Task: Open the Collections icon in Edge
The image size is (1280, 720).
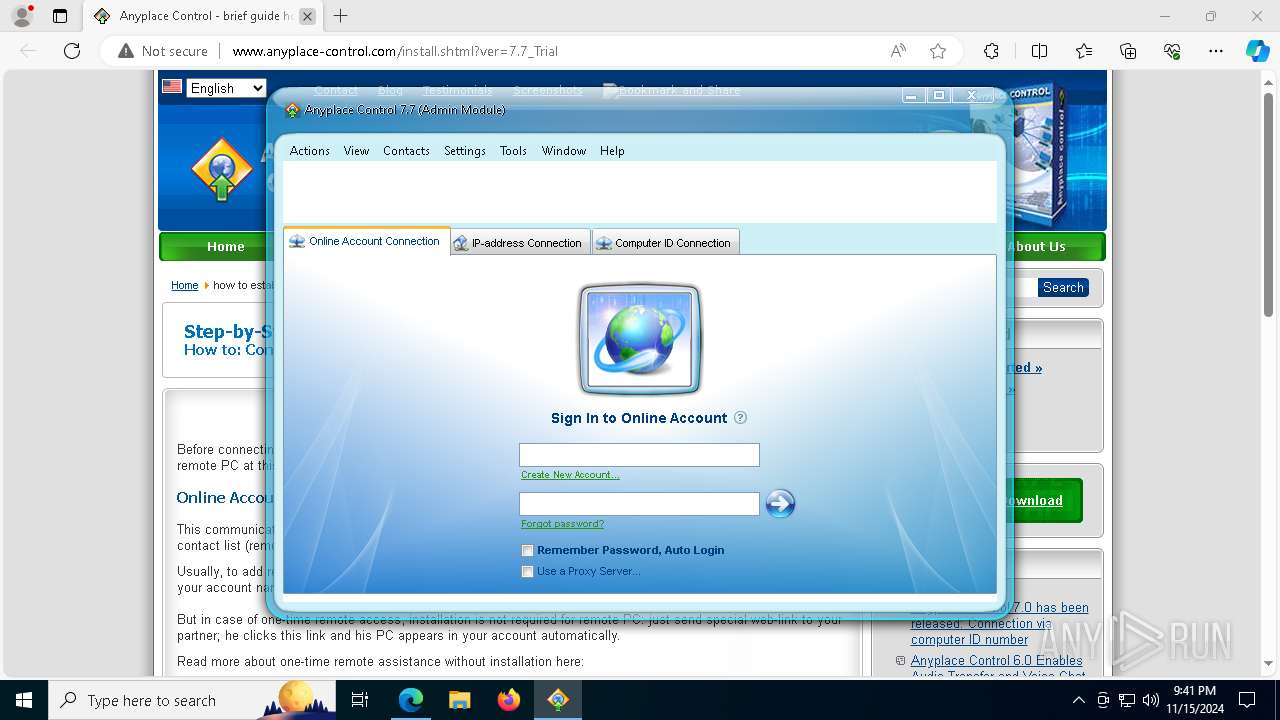Action: click(1128, 51)
